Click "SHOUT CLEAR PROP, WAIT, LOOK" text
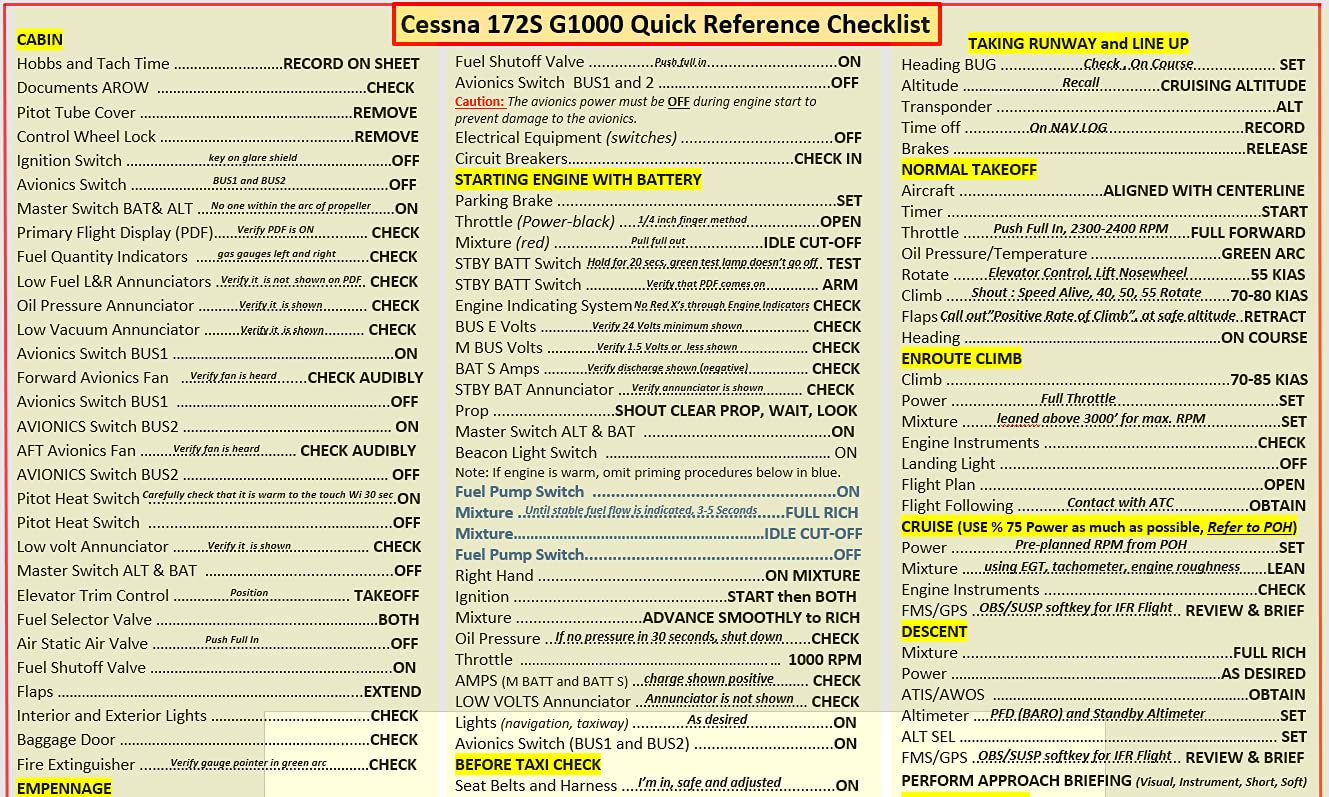Viewport: 1329px width, 797px height. coord(736,411)
